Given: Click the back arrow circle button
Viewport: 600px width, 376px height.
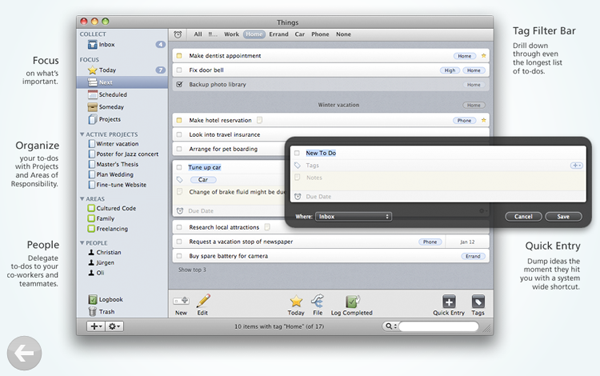Looking at the screenshot, I should tap(24, 353).
